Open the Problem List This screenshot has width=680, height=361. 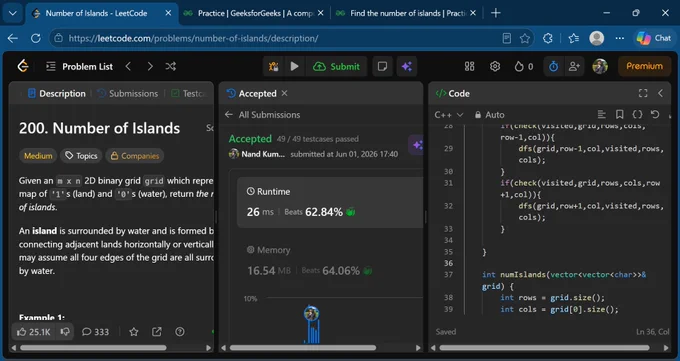pyautogui.click(x=79, y=66)
